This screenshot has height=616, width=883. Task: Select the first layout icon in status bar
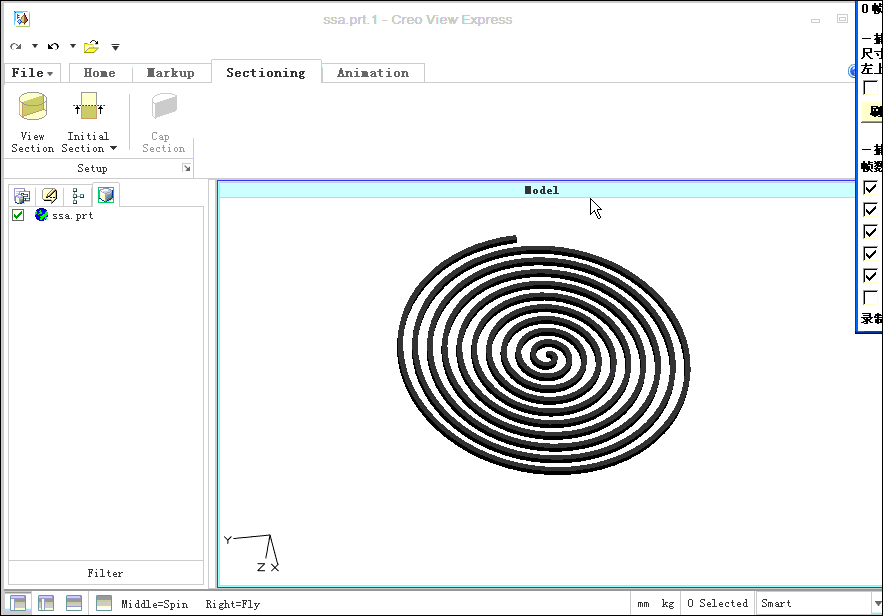(18, 603)
